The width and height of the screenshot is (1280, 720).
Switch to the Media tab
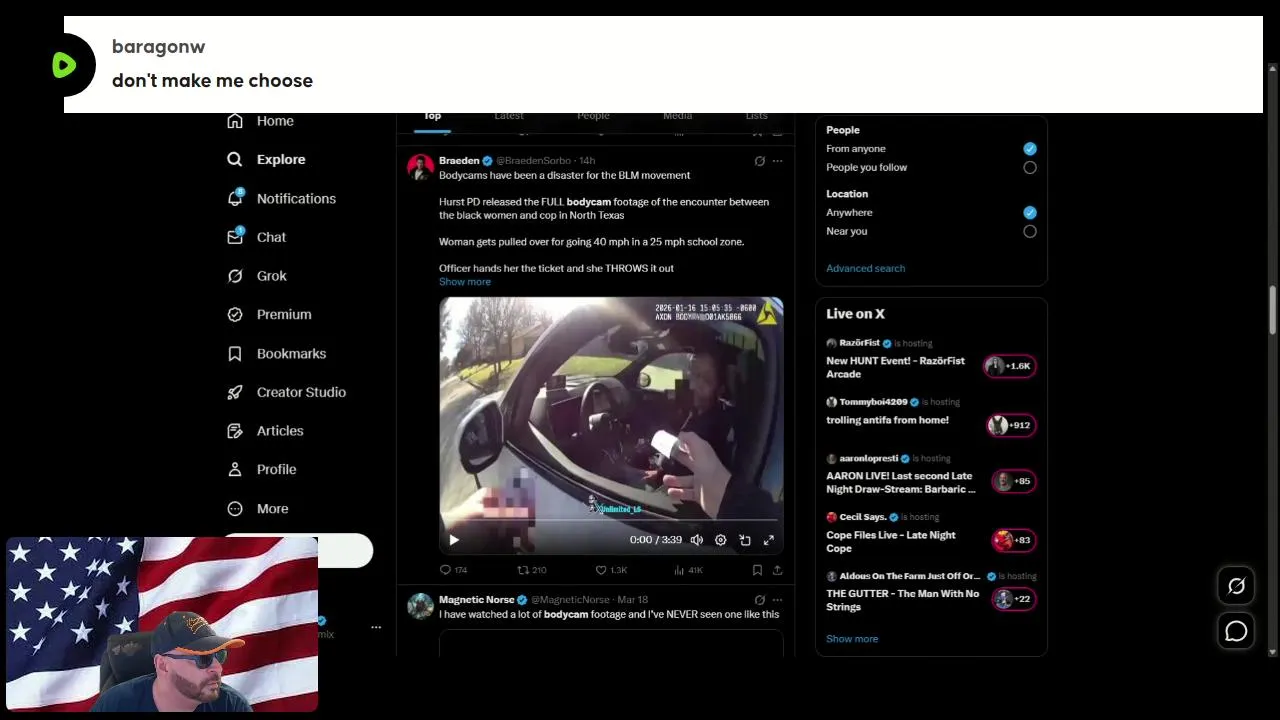tap(677, 116)
